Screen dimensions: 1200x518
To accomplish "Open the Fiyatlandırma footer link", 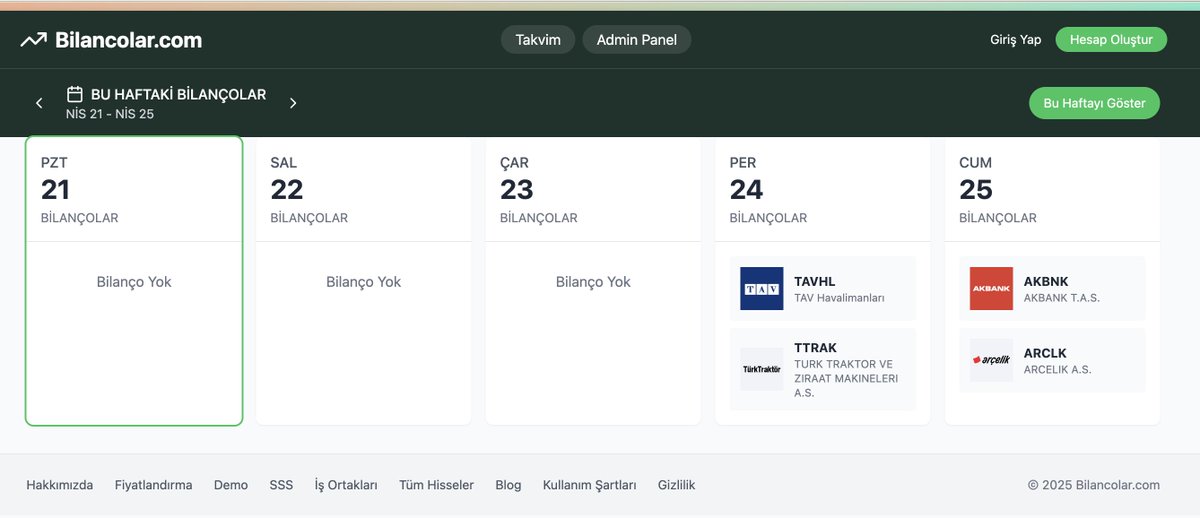I will 154,485.
